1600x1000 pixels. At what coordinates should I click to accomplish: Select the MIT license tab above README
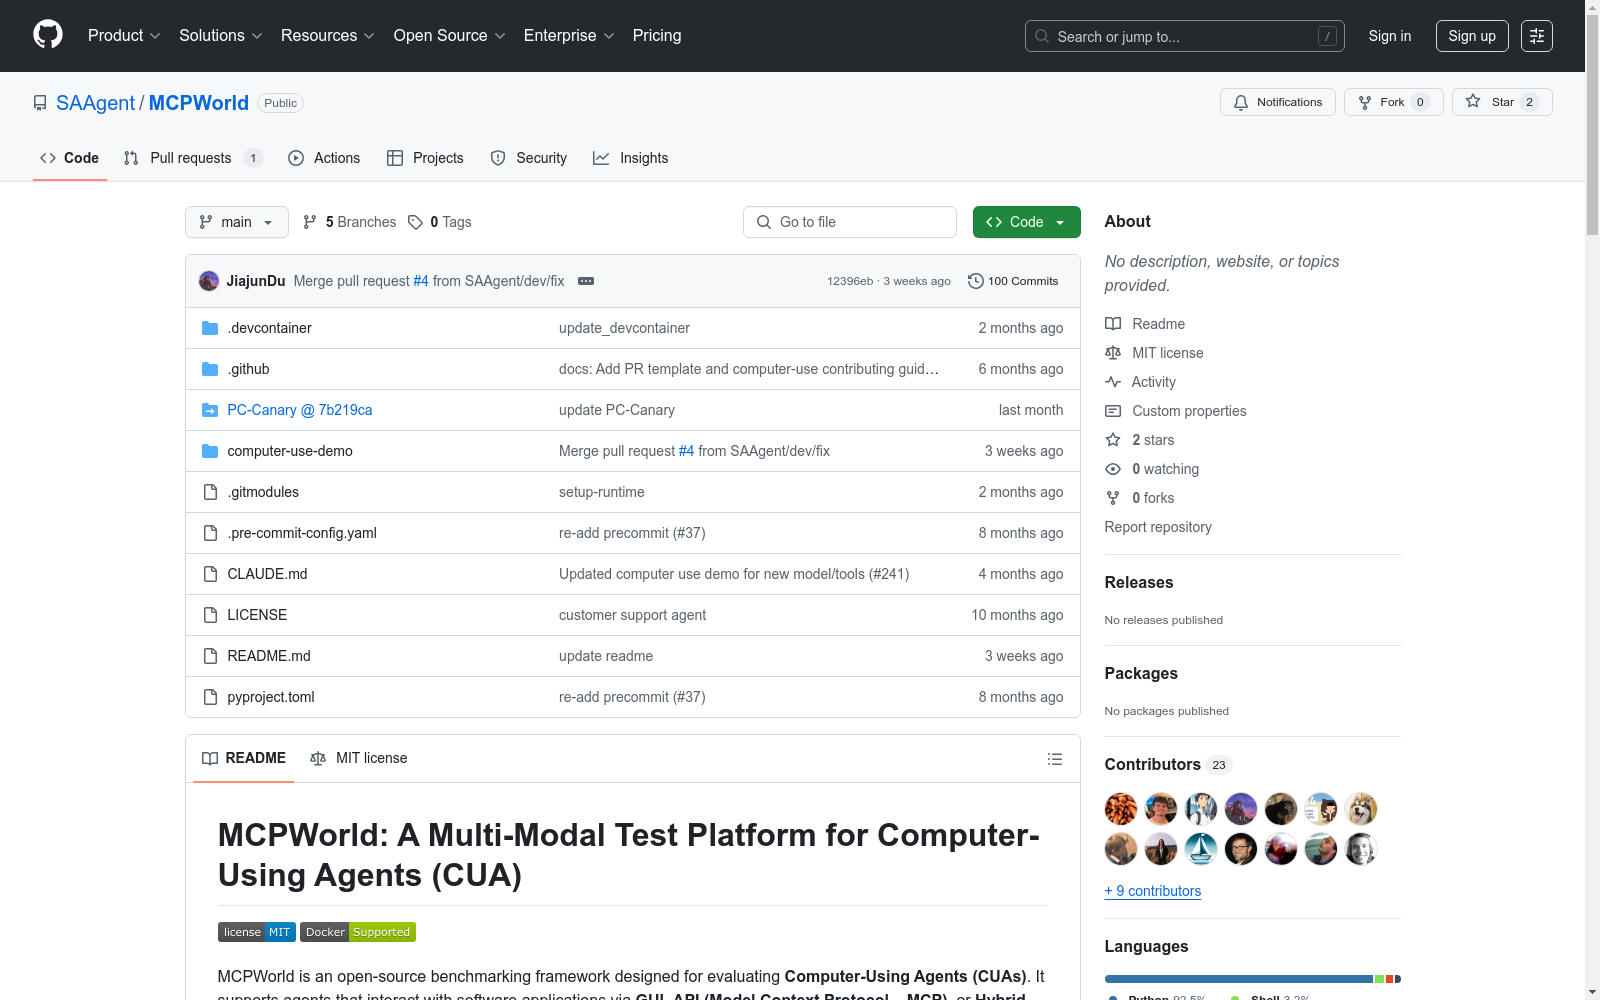(359, 758)
